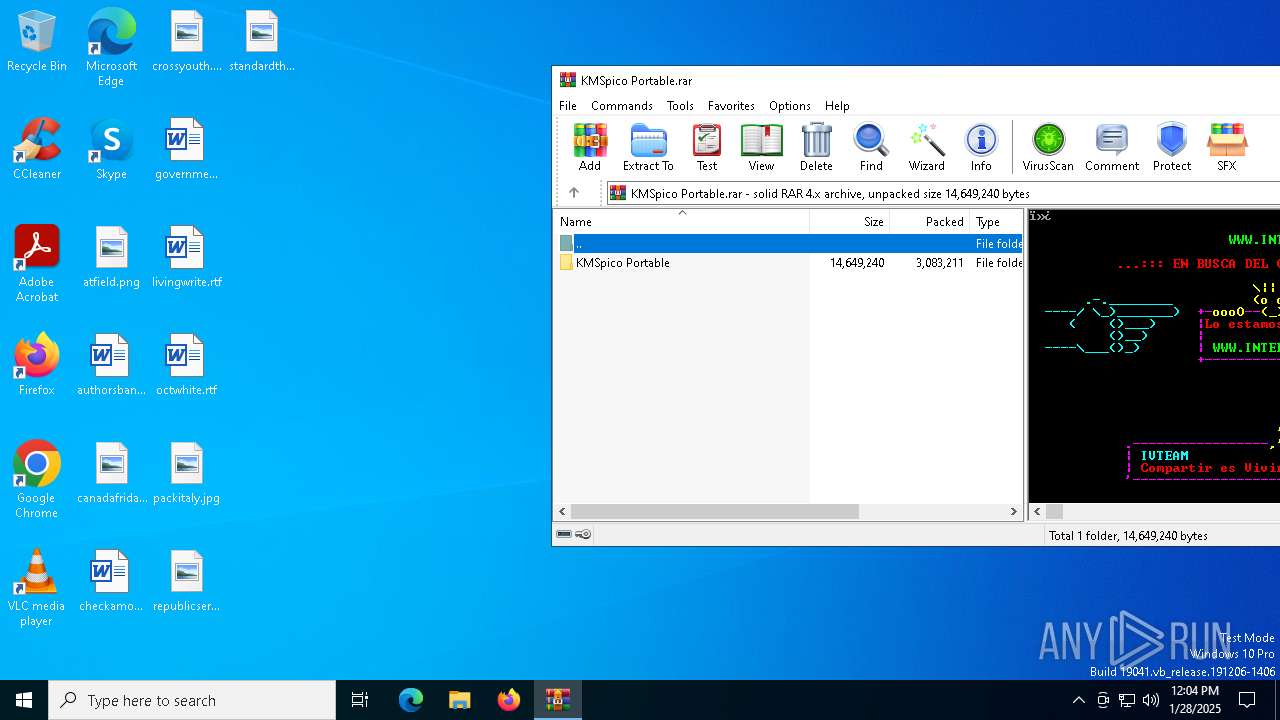Click file list scroll right arrow
This screenshot has width=1280, height=720.
(1013, 511)
